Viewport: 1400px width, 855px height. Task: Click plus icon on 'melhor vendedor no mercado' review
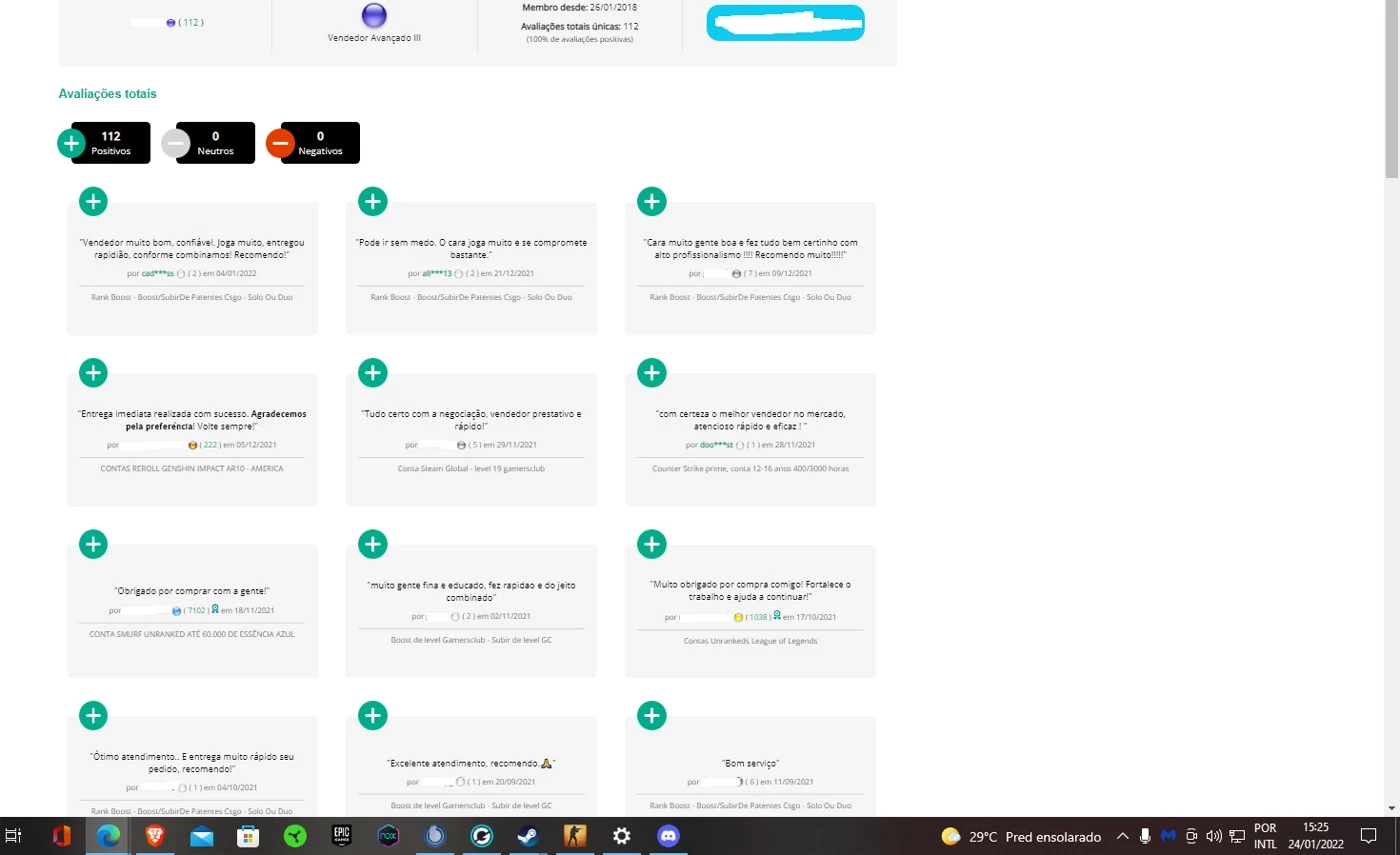pyautogui.click(x=651, y=373)
